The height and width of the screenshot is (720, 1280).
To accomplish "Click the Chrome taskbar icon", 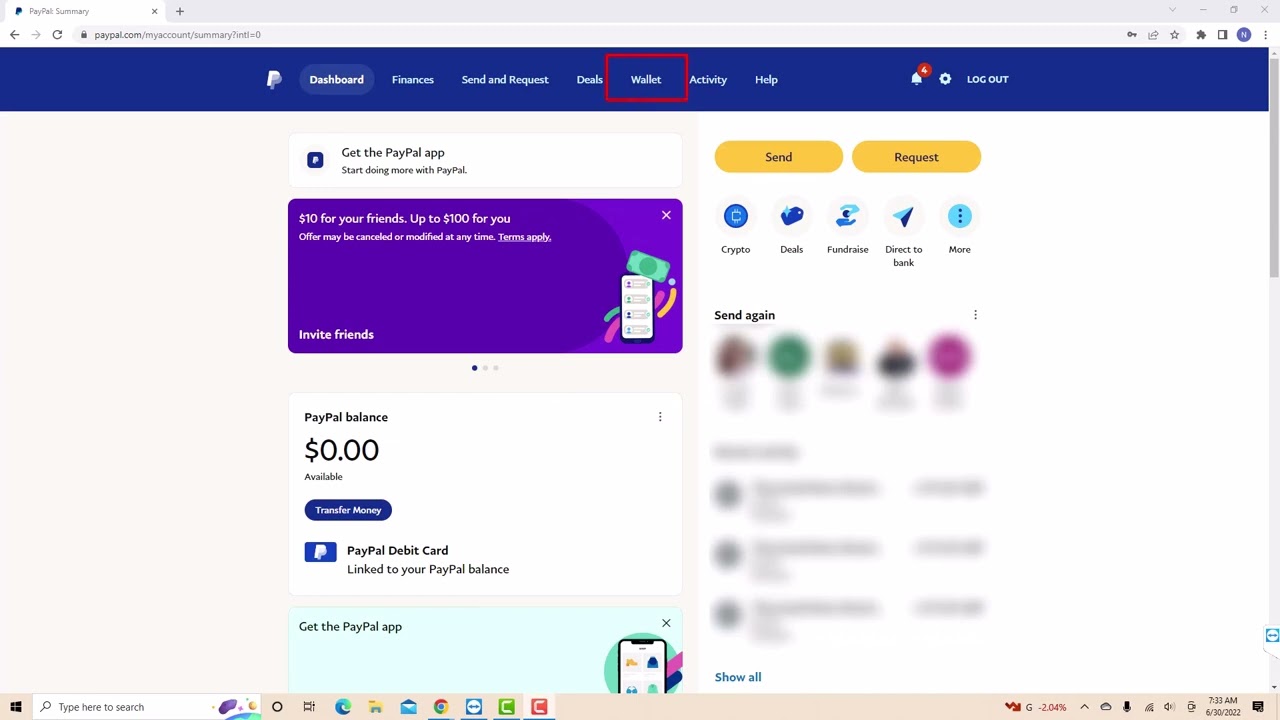I will (x=441, y=707).
